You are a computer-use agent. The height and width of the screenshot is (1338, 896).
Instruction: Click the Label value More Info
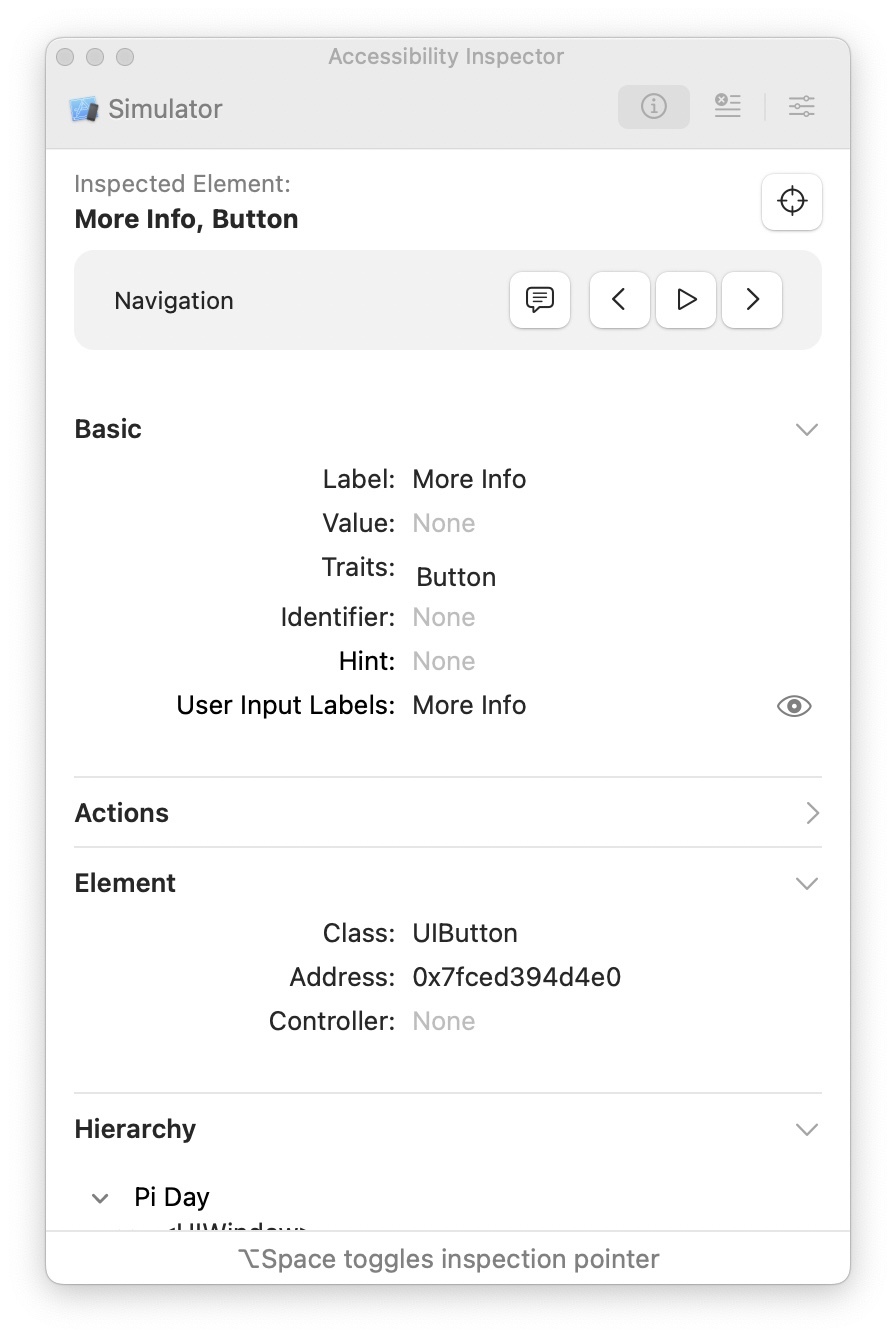tap(469, 479)
